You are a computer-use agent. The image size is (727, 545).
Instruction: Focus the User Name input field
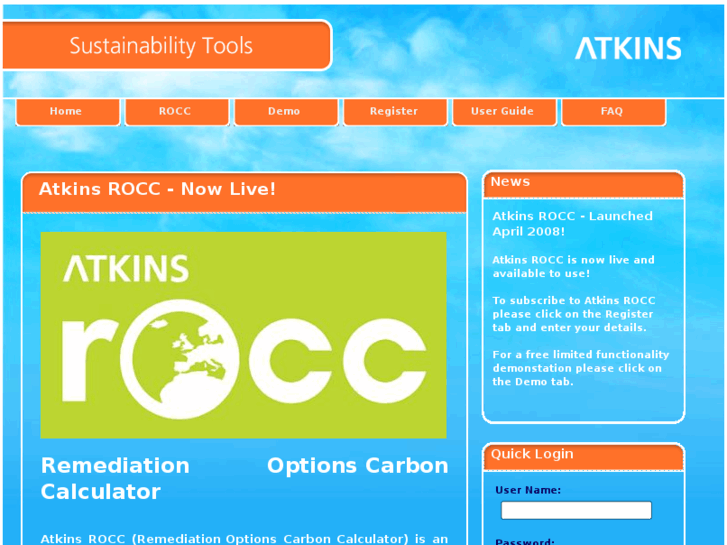click(576, 510)
